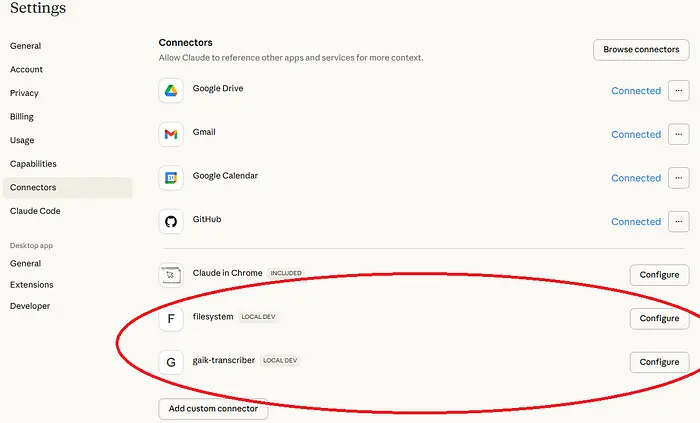Configure the gaik-transcriber connector
This screenshot has width=700, height=423.
659,362
